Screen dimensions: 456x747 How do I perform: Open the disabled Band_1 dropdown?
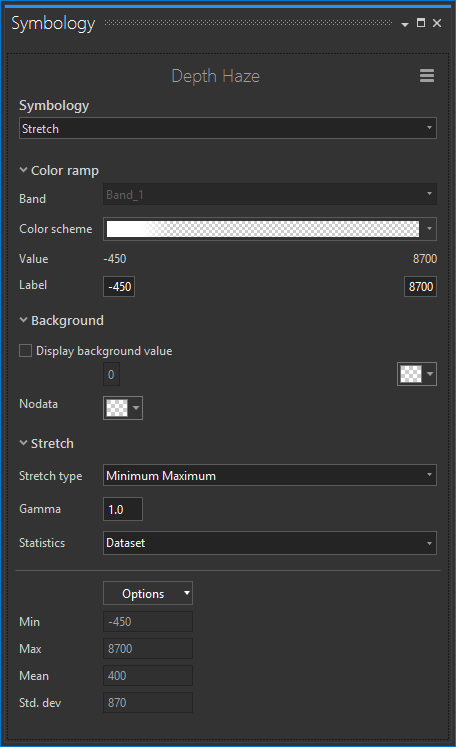click(270, 194)
